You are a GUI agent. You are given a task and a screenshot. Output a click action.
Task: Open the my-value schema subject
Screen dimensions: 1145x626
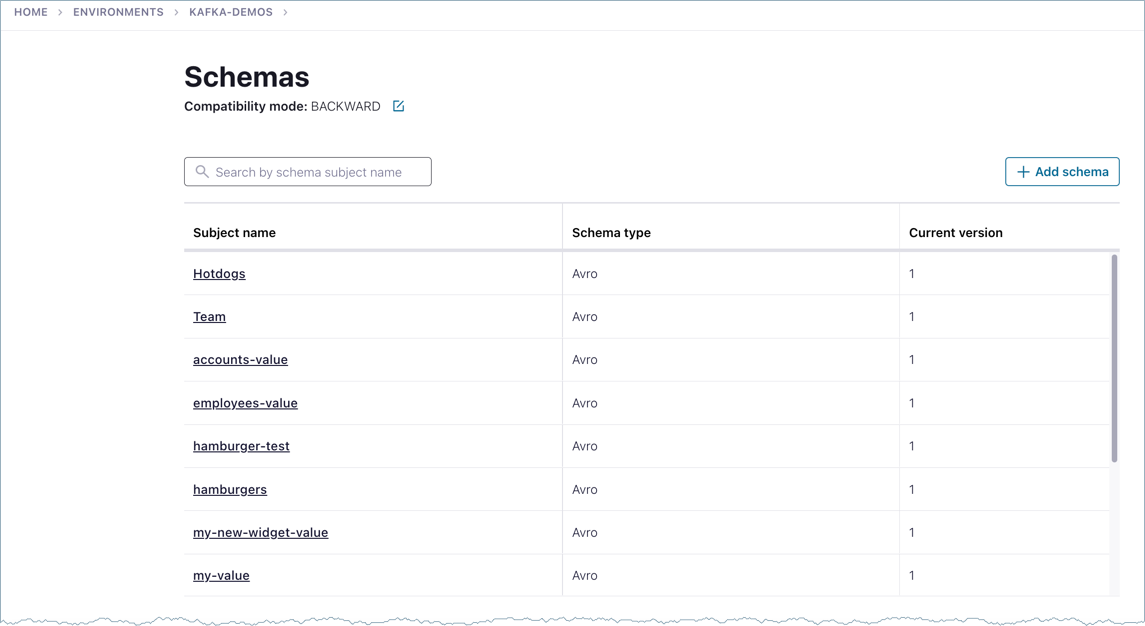coord(221,575)
